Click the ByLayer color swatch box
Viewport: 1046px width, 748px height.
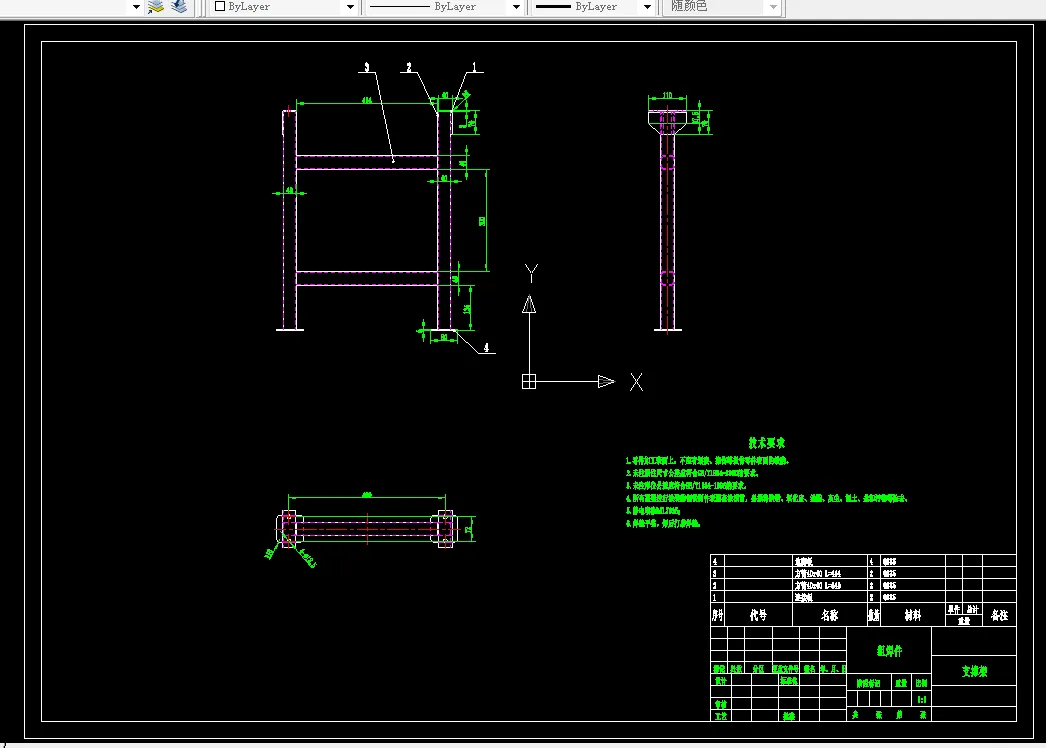click(x=220, y=6)
